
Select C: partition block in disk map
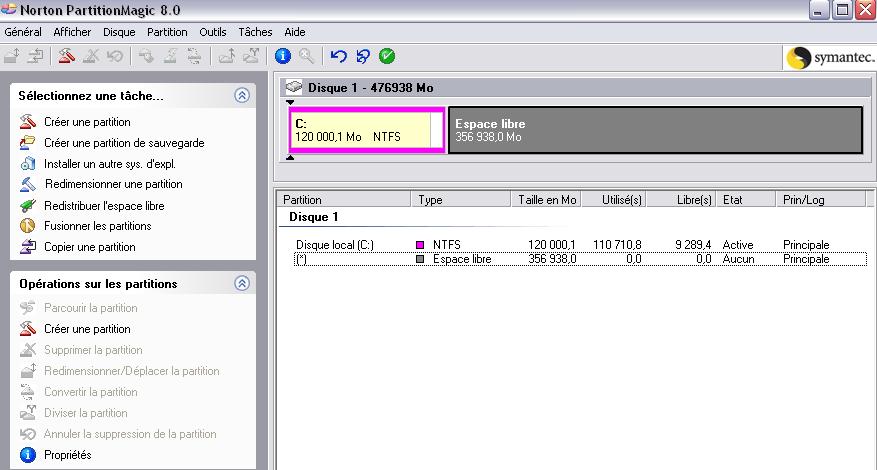(367, 130)
